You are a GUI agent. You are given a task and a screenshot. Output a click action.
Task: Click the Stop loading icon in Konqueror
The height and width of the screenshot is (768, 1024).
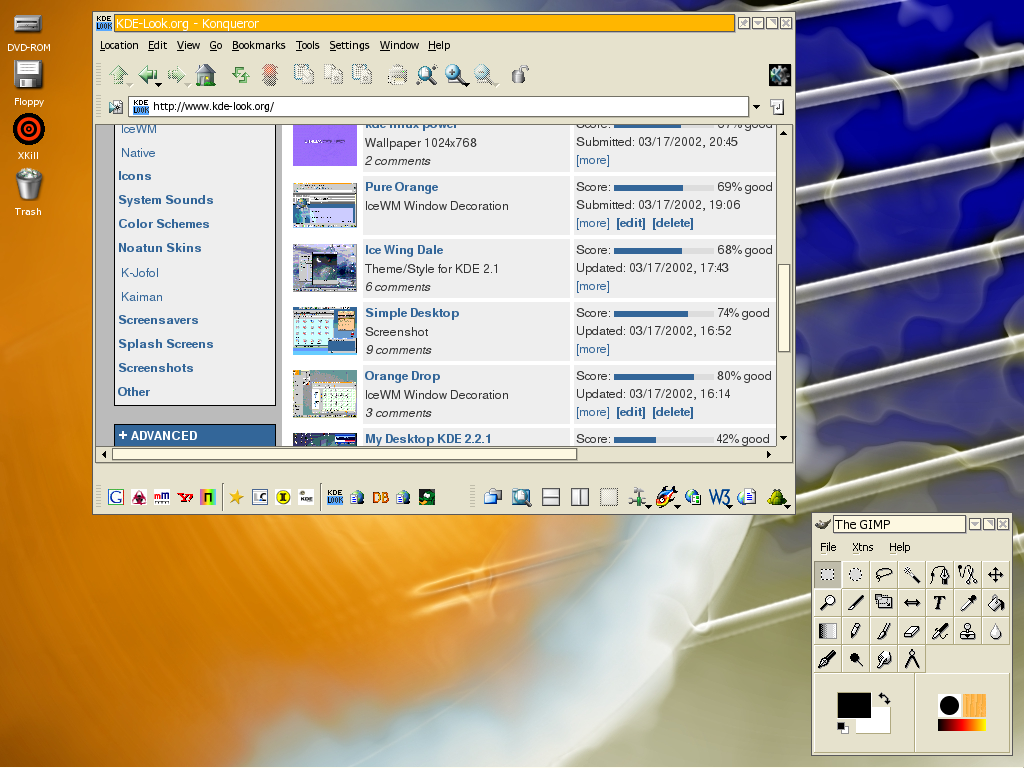[270, 75]
